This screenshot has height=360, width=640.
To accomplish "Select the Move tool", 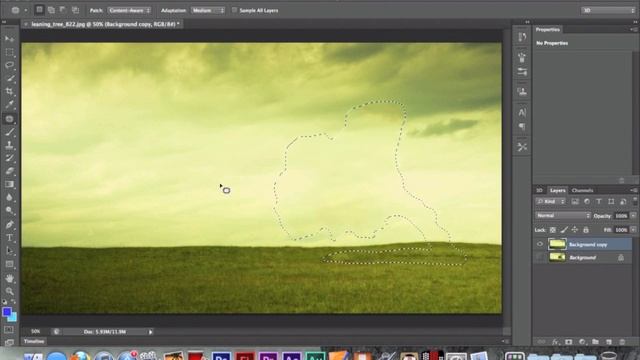I will click(x=9, y=39).
